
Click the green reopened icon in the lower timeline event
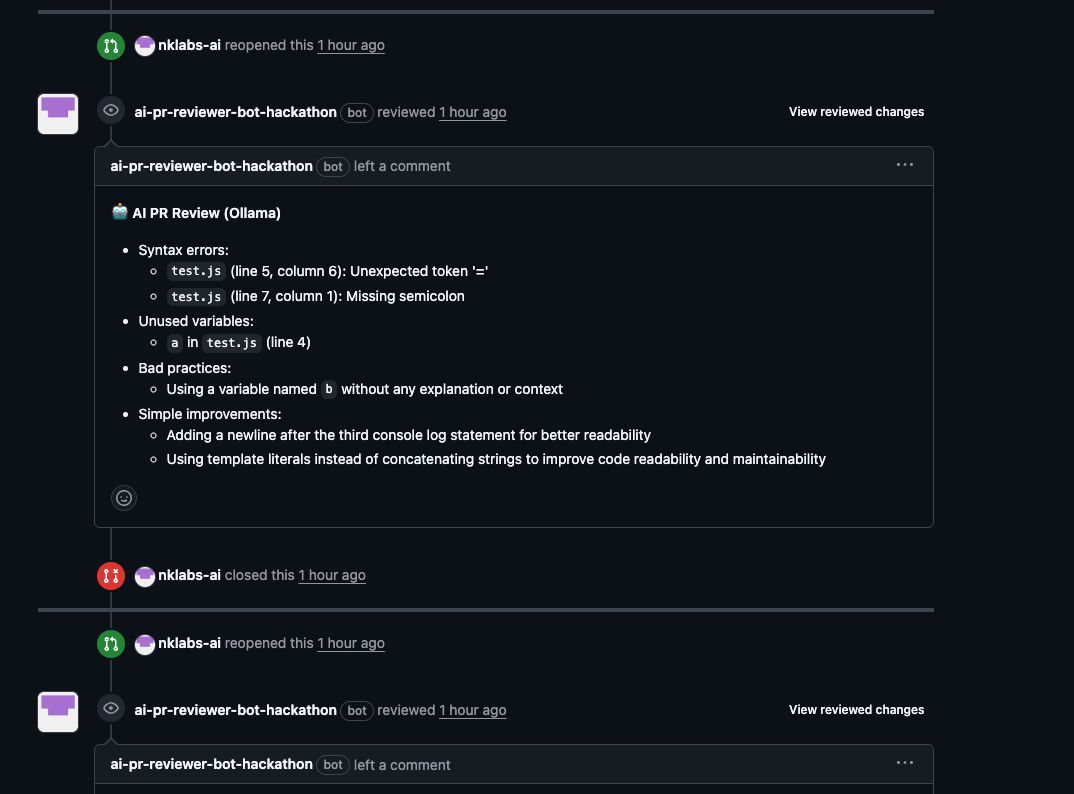110,643
